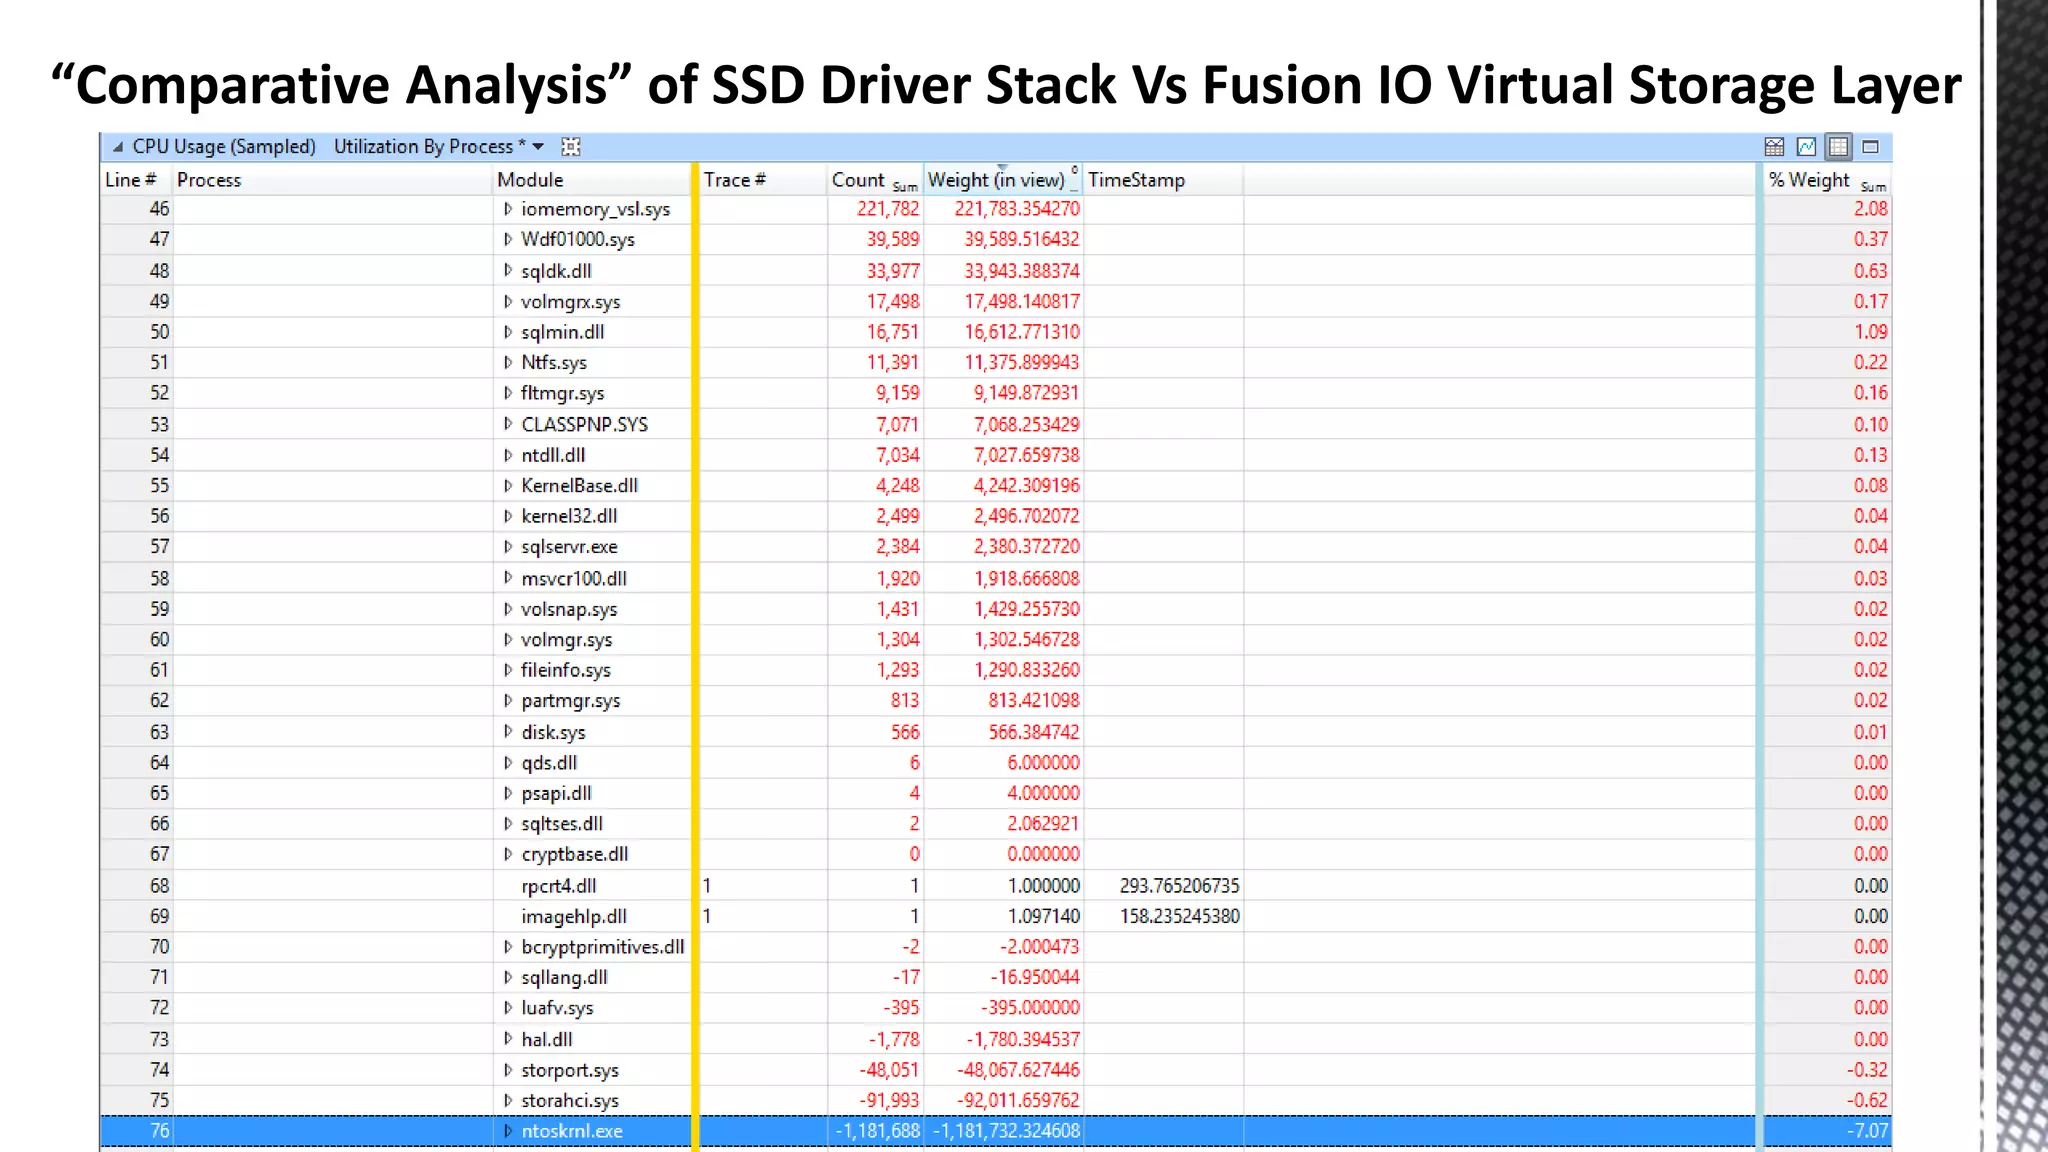Screen dimensions: 2048x1152
Task: Click the weight value -92,011.659762
Action: 1018,1100
